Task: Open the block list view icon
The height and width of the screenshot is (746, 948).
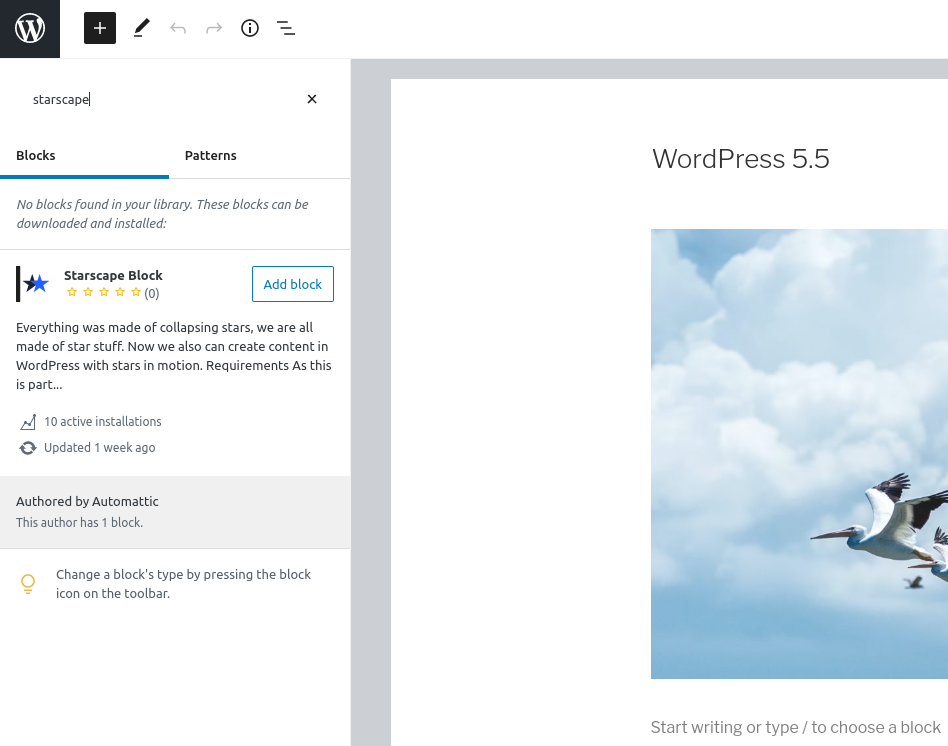Action: click(x=286, y=28)
